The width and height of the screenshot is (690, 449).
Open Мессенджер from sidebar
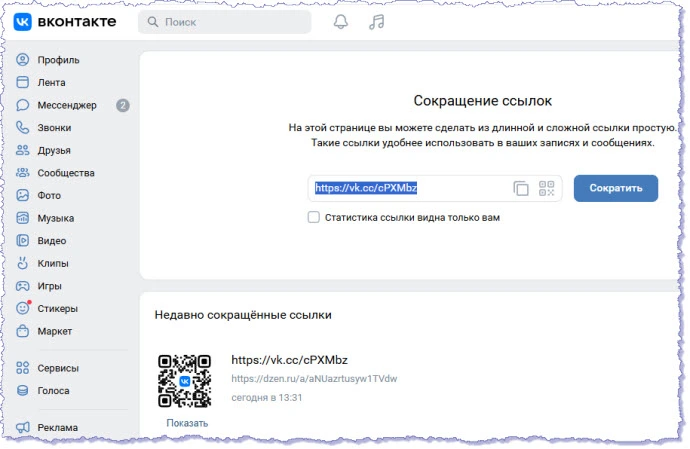67,105
